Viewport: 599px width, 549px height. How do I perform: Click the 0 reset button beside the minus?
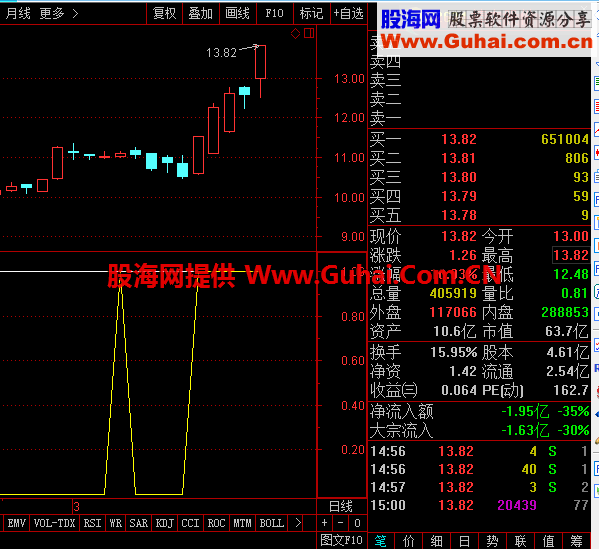click(x=357, y=523)
